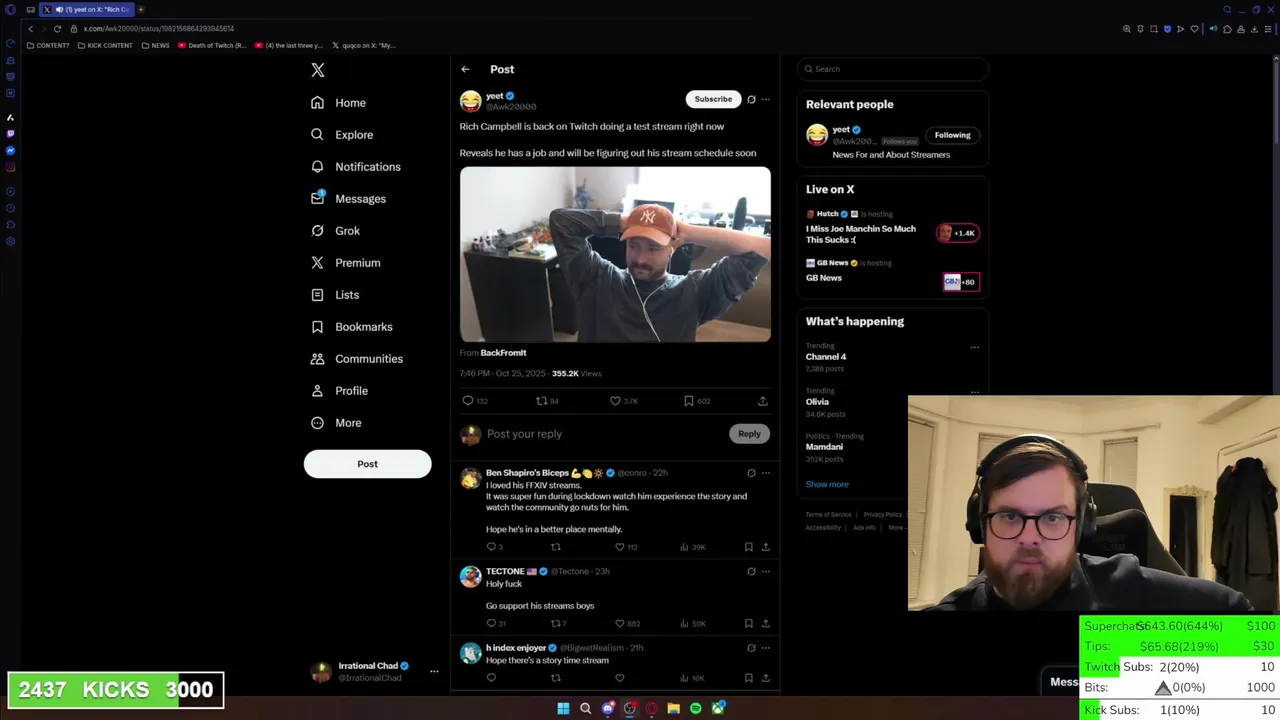Add page to favorites heart icon
1280x720 pixels.
tap(1194, 29)
